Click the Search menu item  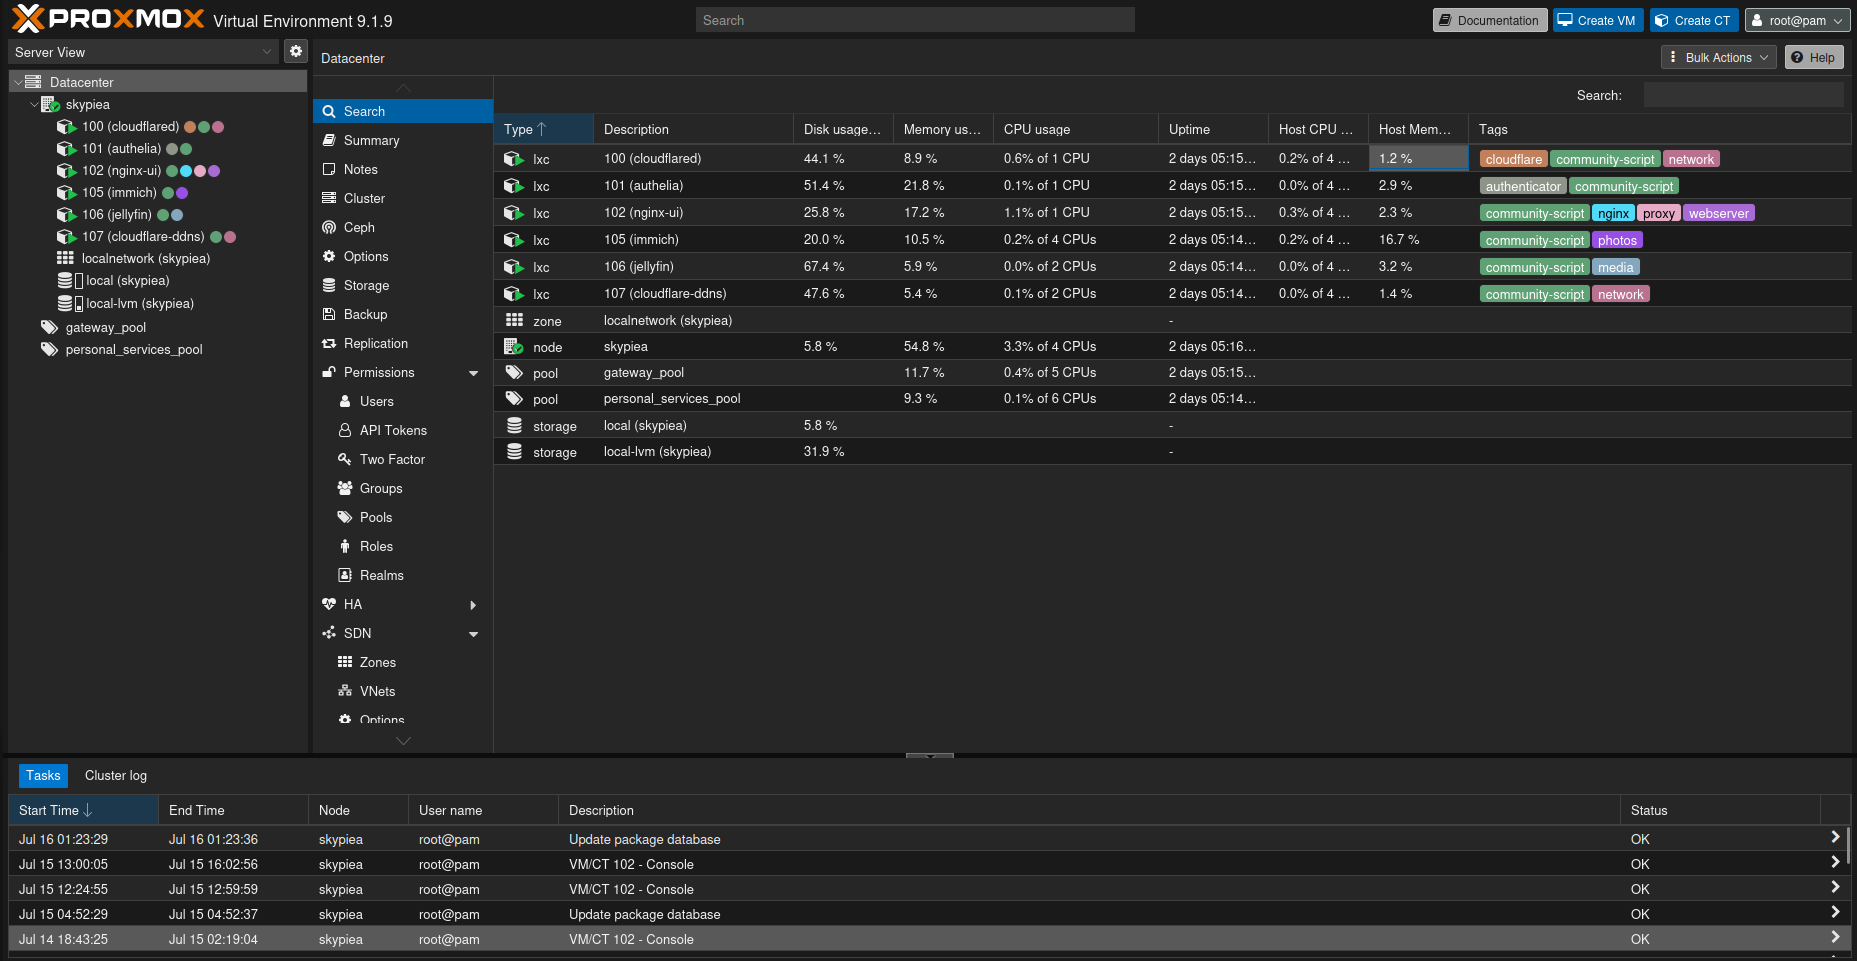[x=403, y=112]
